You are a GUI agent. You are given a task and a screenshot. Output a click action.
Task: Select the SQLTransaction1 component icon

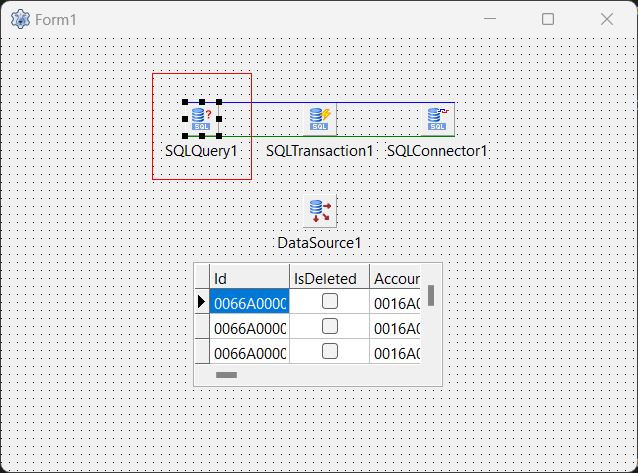320,119
